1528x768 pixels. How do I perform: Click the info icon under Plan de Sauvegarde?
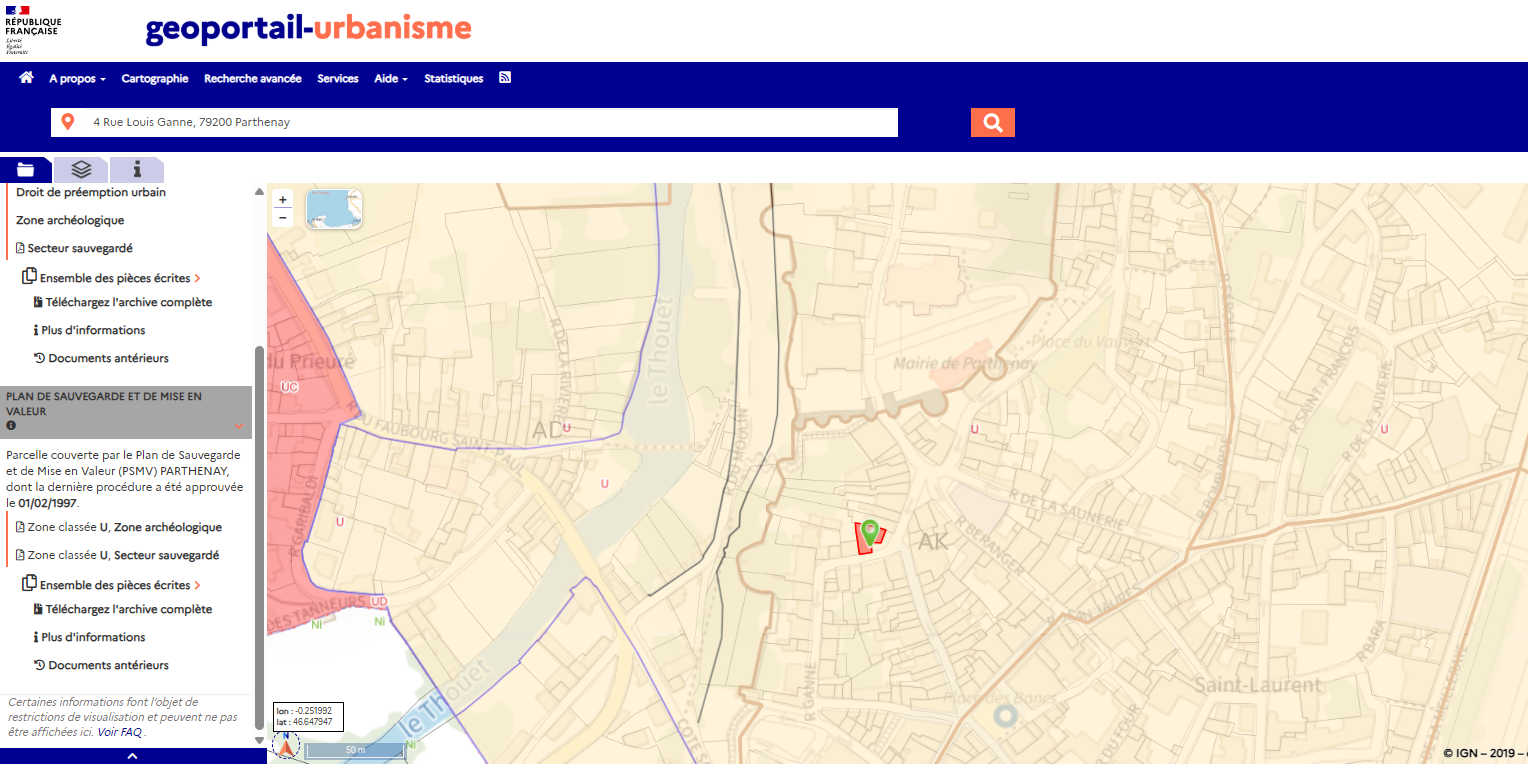coord(11,426)
